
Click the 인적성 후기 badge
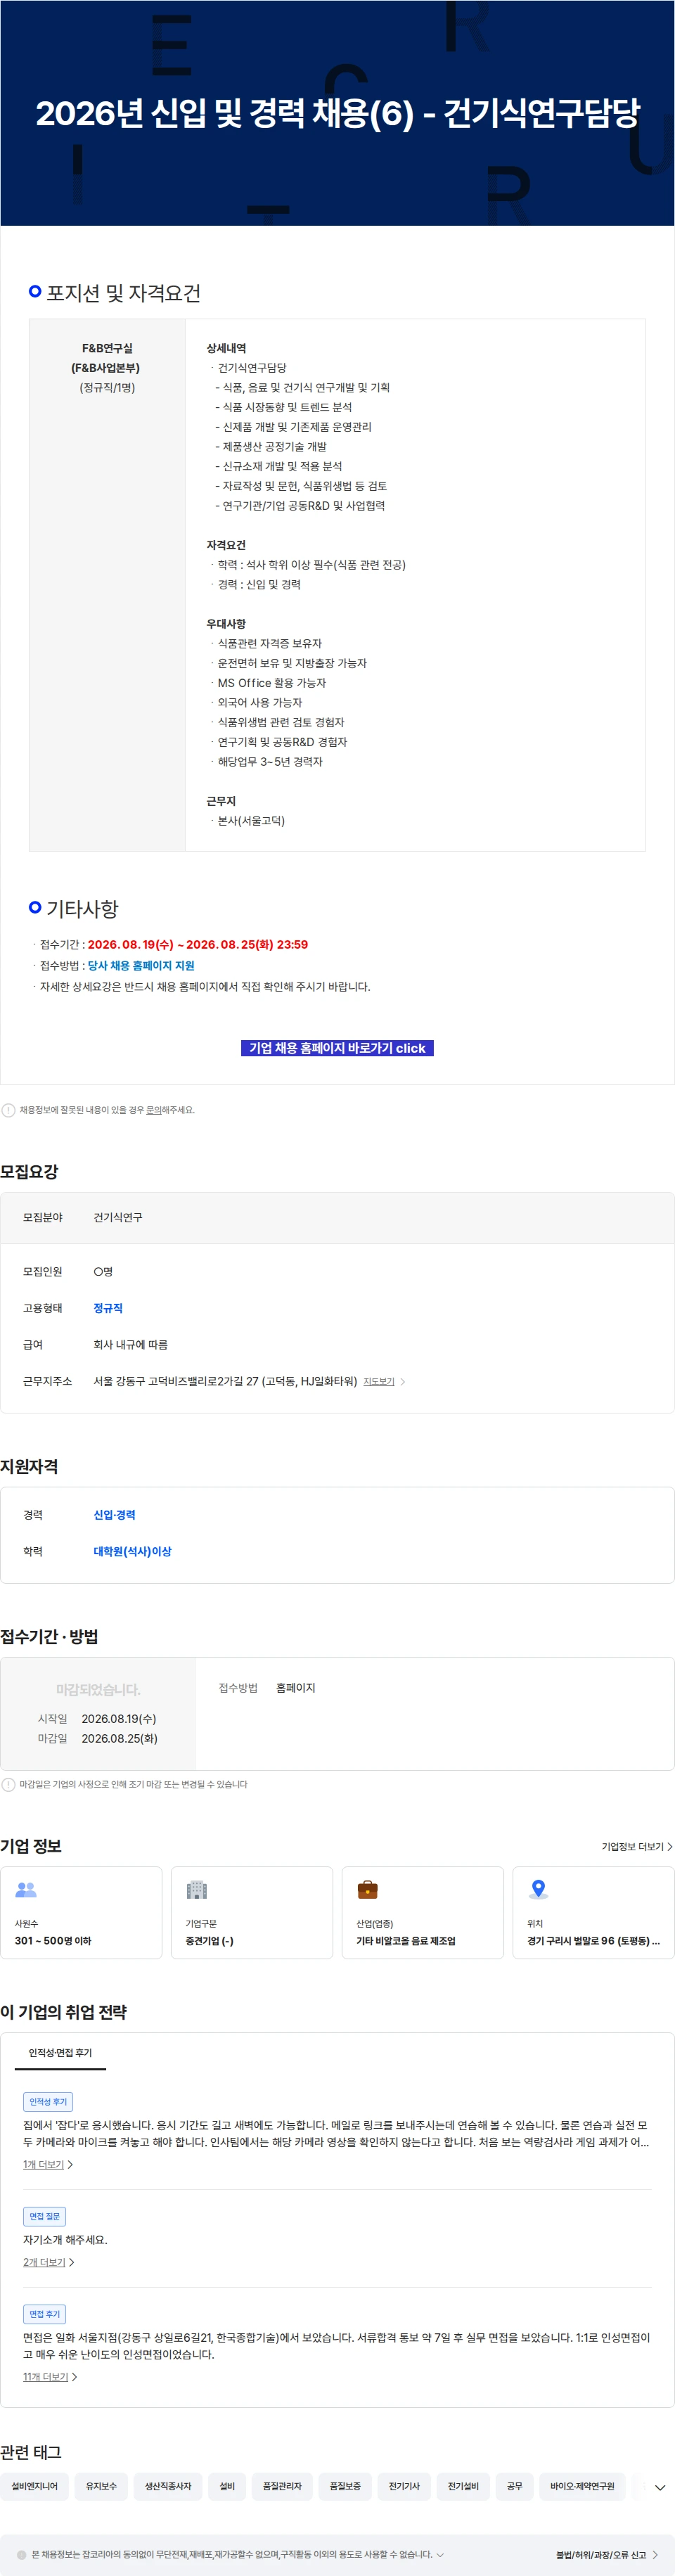[48, 2102]
